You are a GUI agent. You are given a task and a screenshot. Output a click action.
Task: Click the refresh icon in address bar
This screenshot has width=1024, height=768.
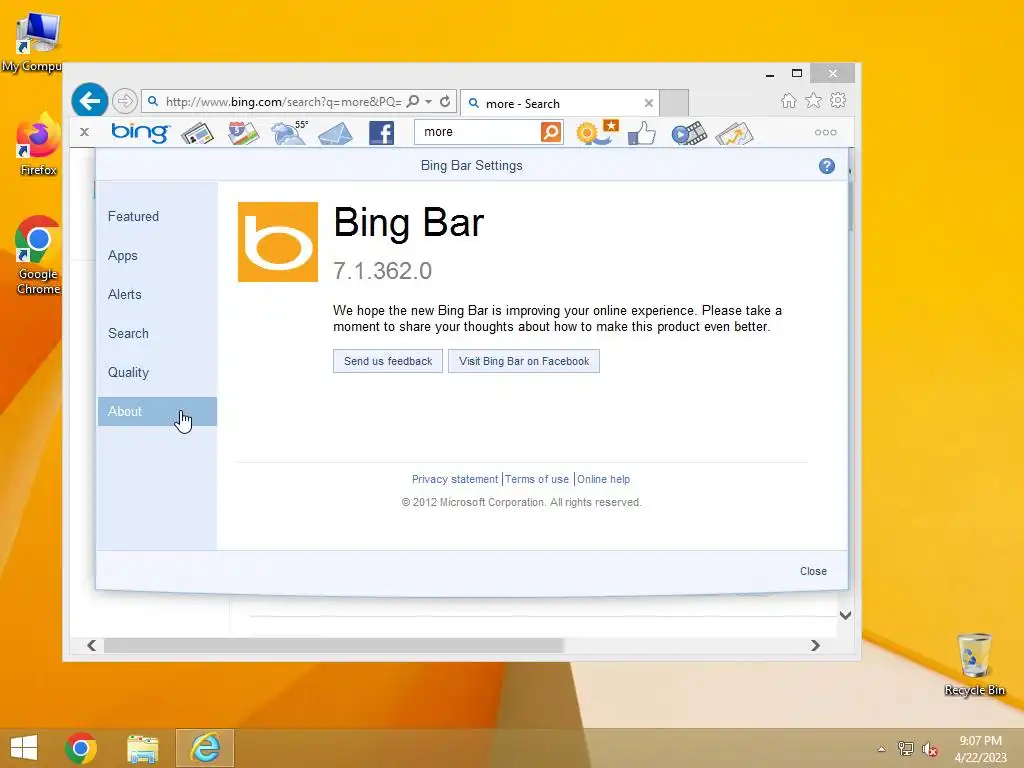pyautogui.click(x=445, y=101)
